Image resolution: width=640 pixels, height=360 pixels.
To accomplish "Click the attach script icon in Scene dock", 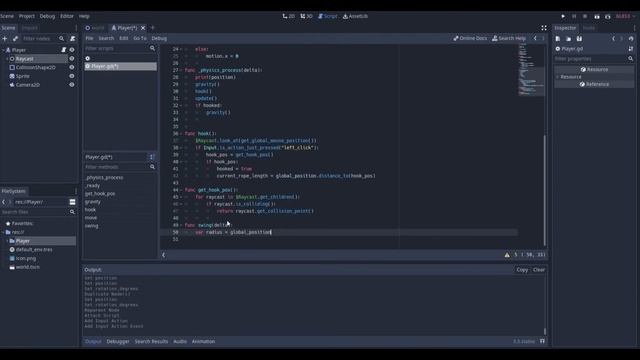I will tap(73, 38).
